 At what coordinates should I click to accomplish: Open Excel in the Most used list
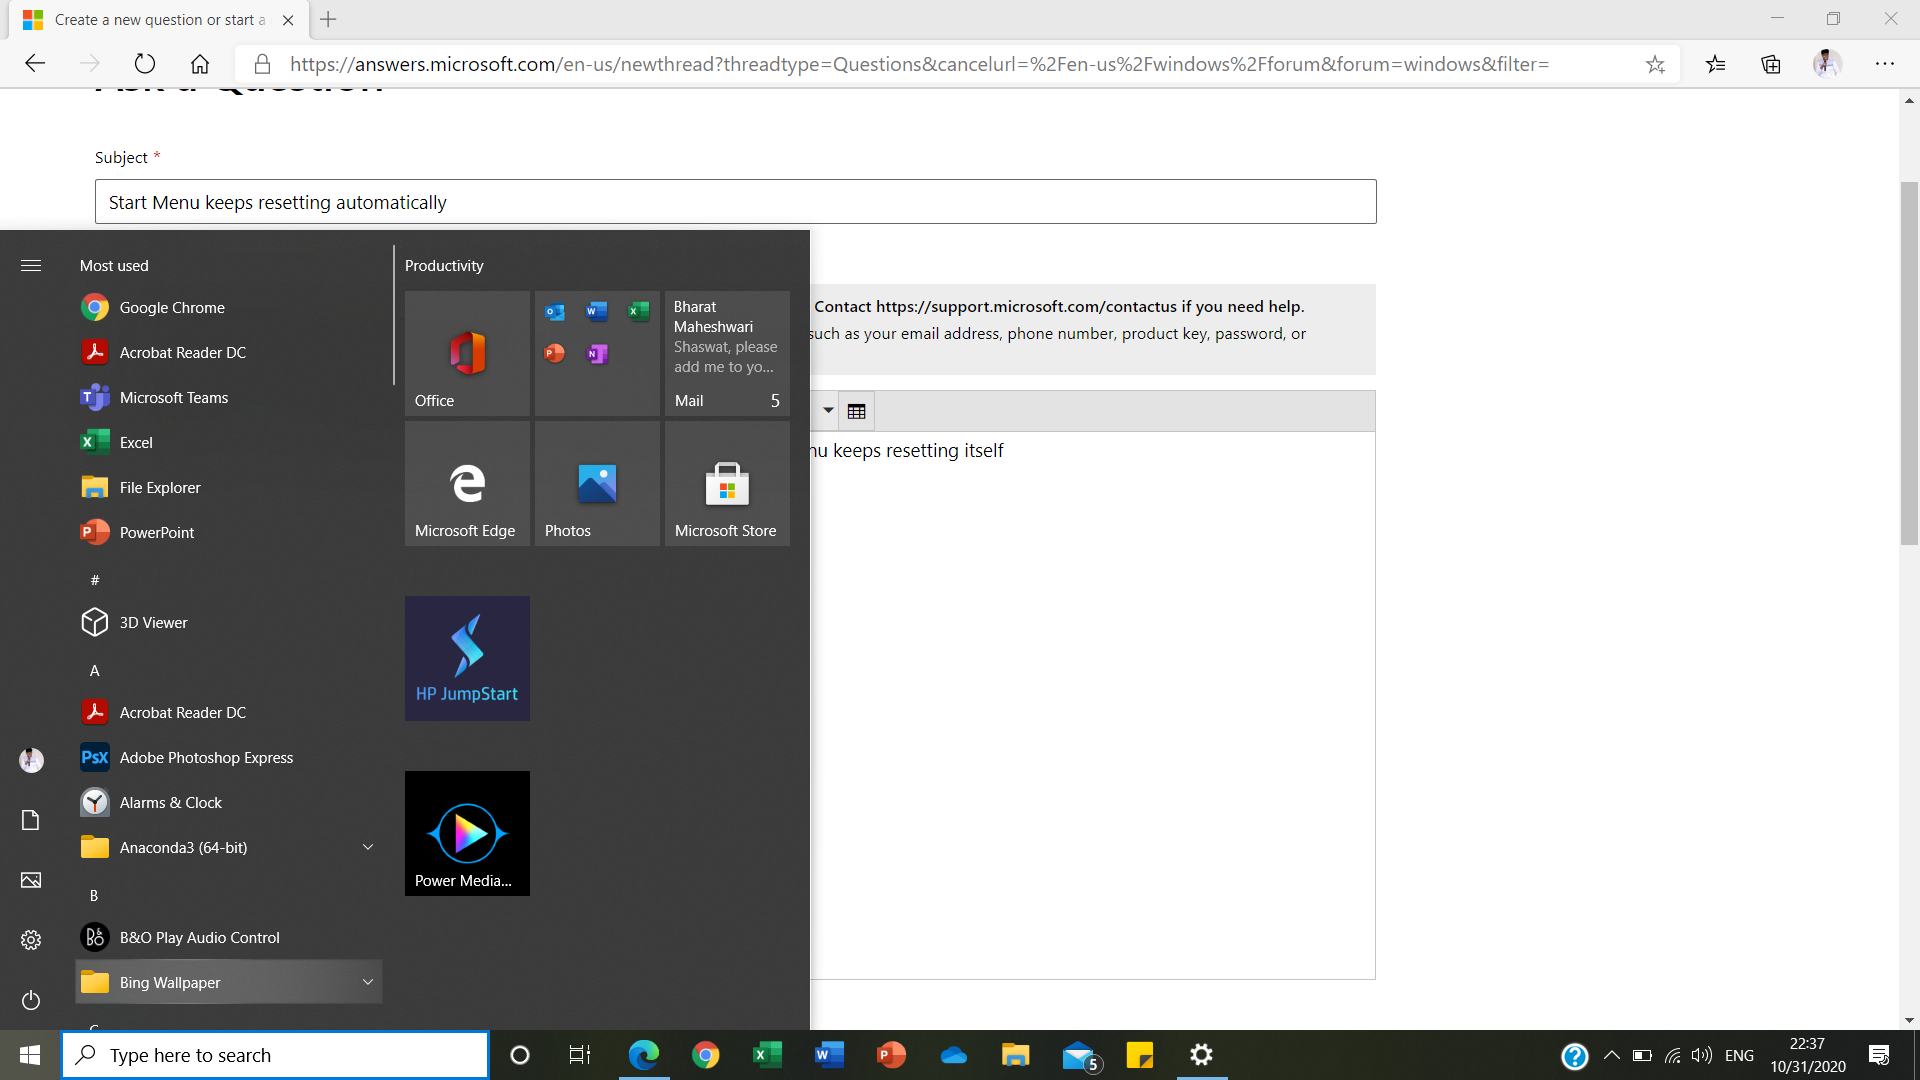pyautogui.click(x=228, y=442)
